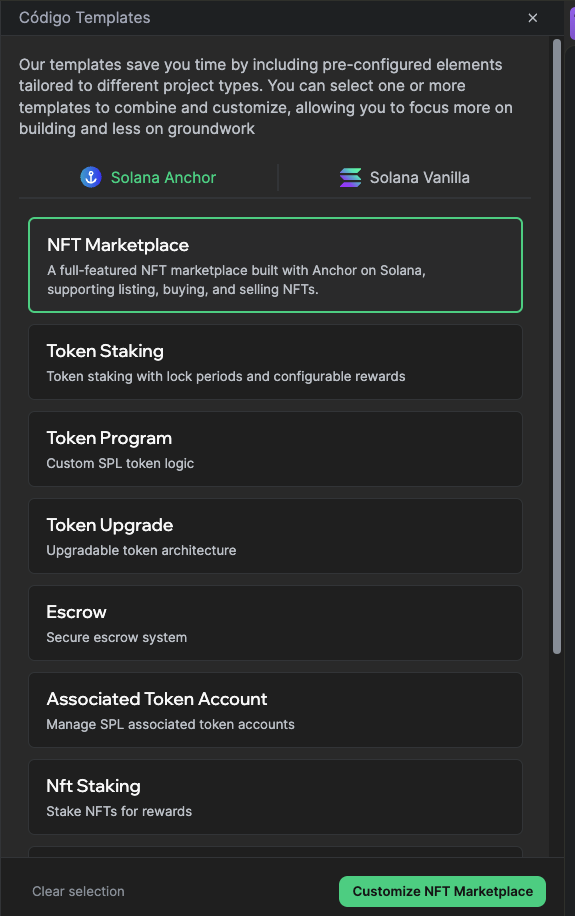Select the Escrow template card
Viewport: 575px width, 916px height.
pyautogui.click(x=275, y=623)
